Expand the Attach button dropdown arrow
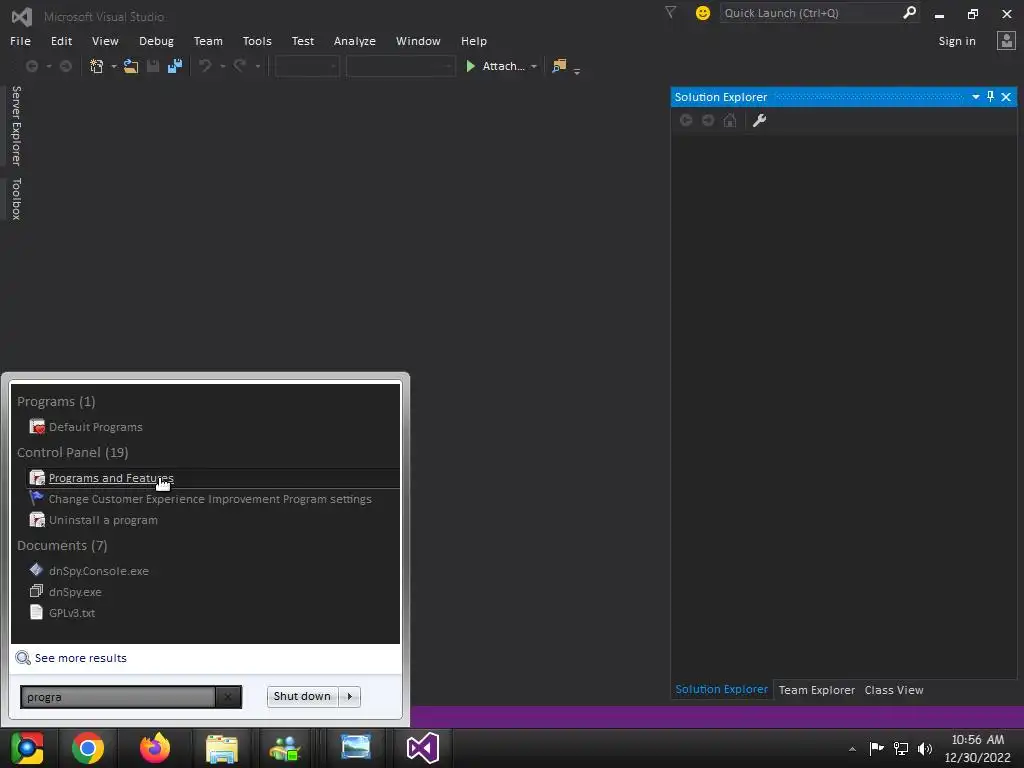 (534, 67)
